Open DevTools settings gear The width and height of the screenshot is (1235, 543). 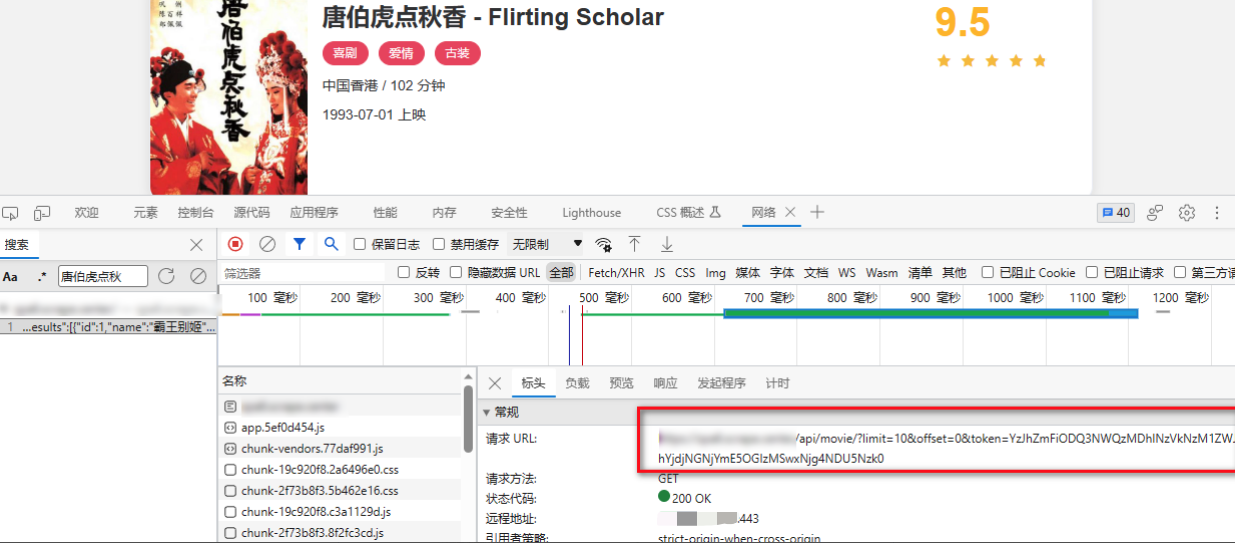(1187, 212)
